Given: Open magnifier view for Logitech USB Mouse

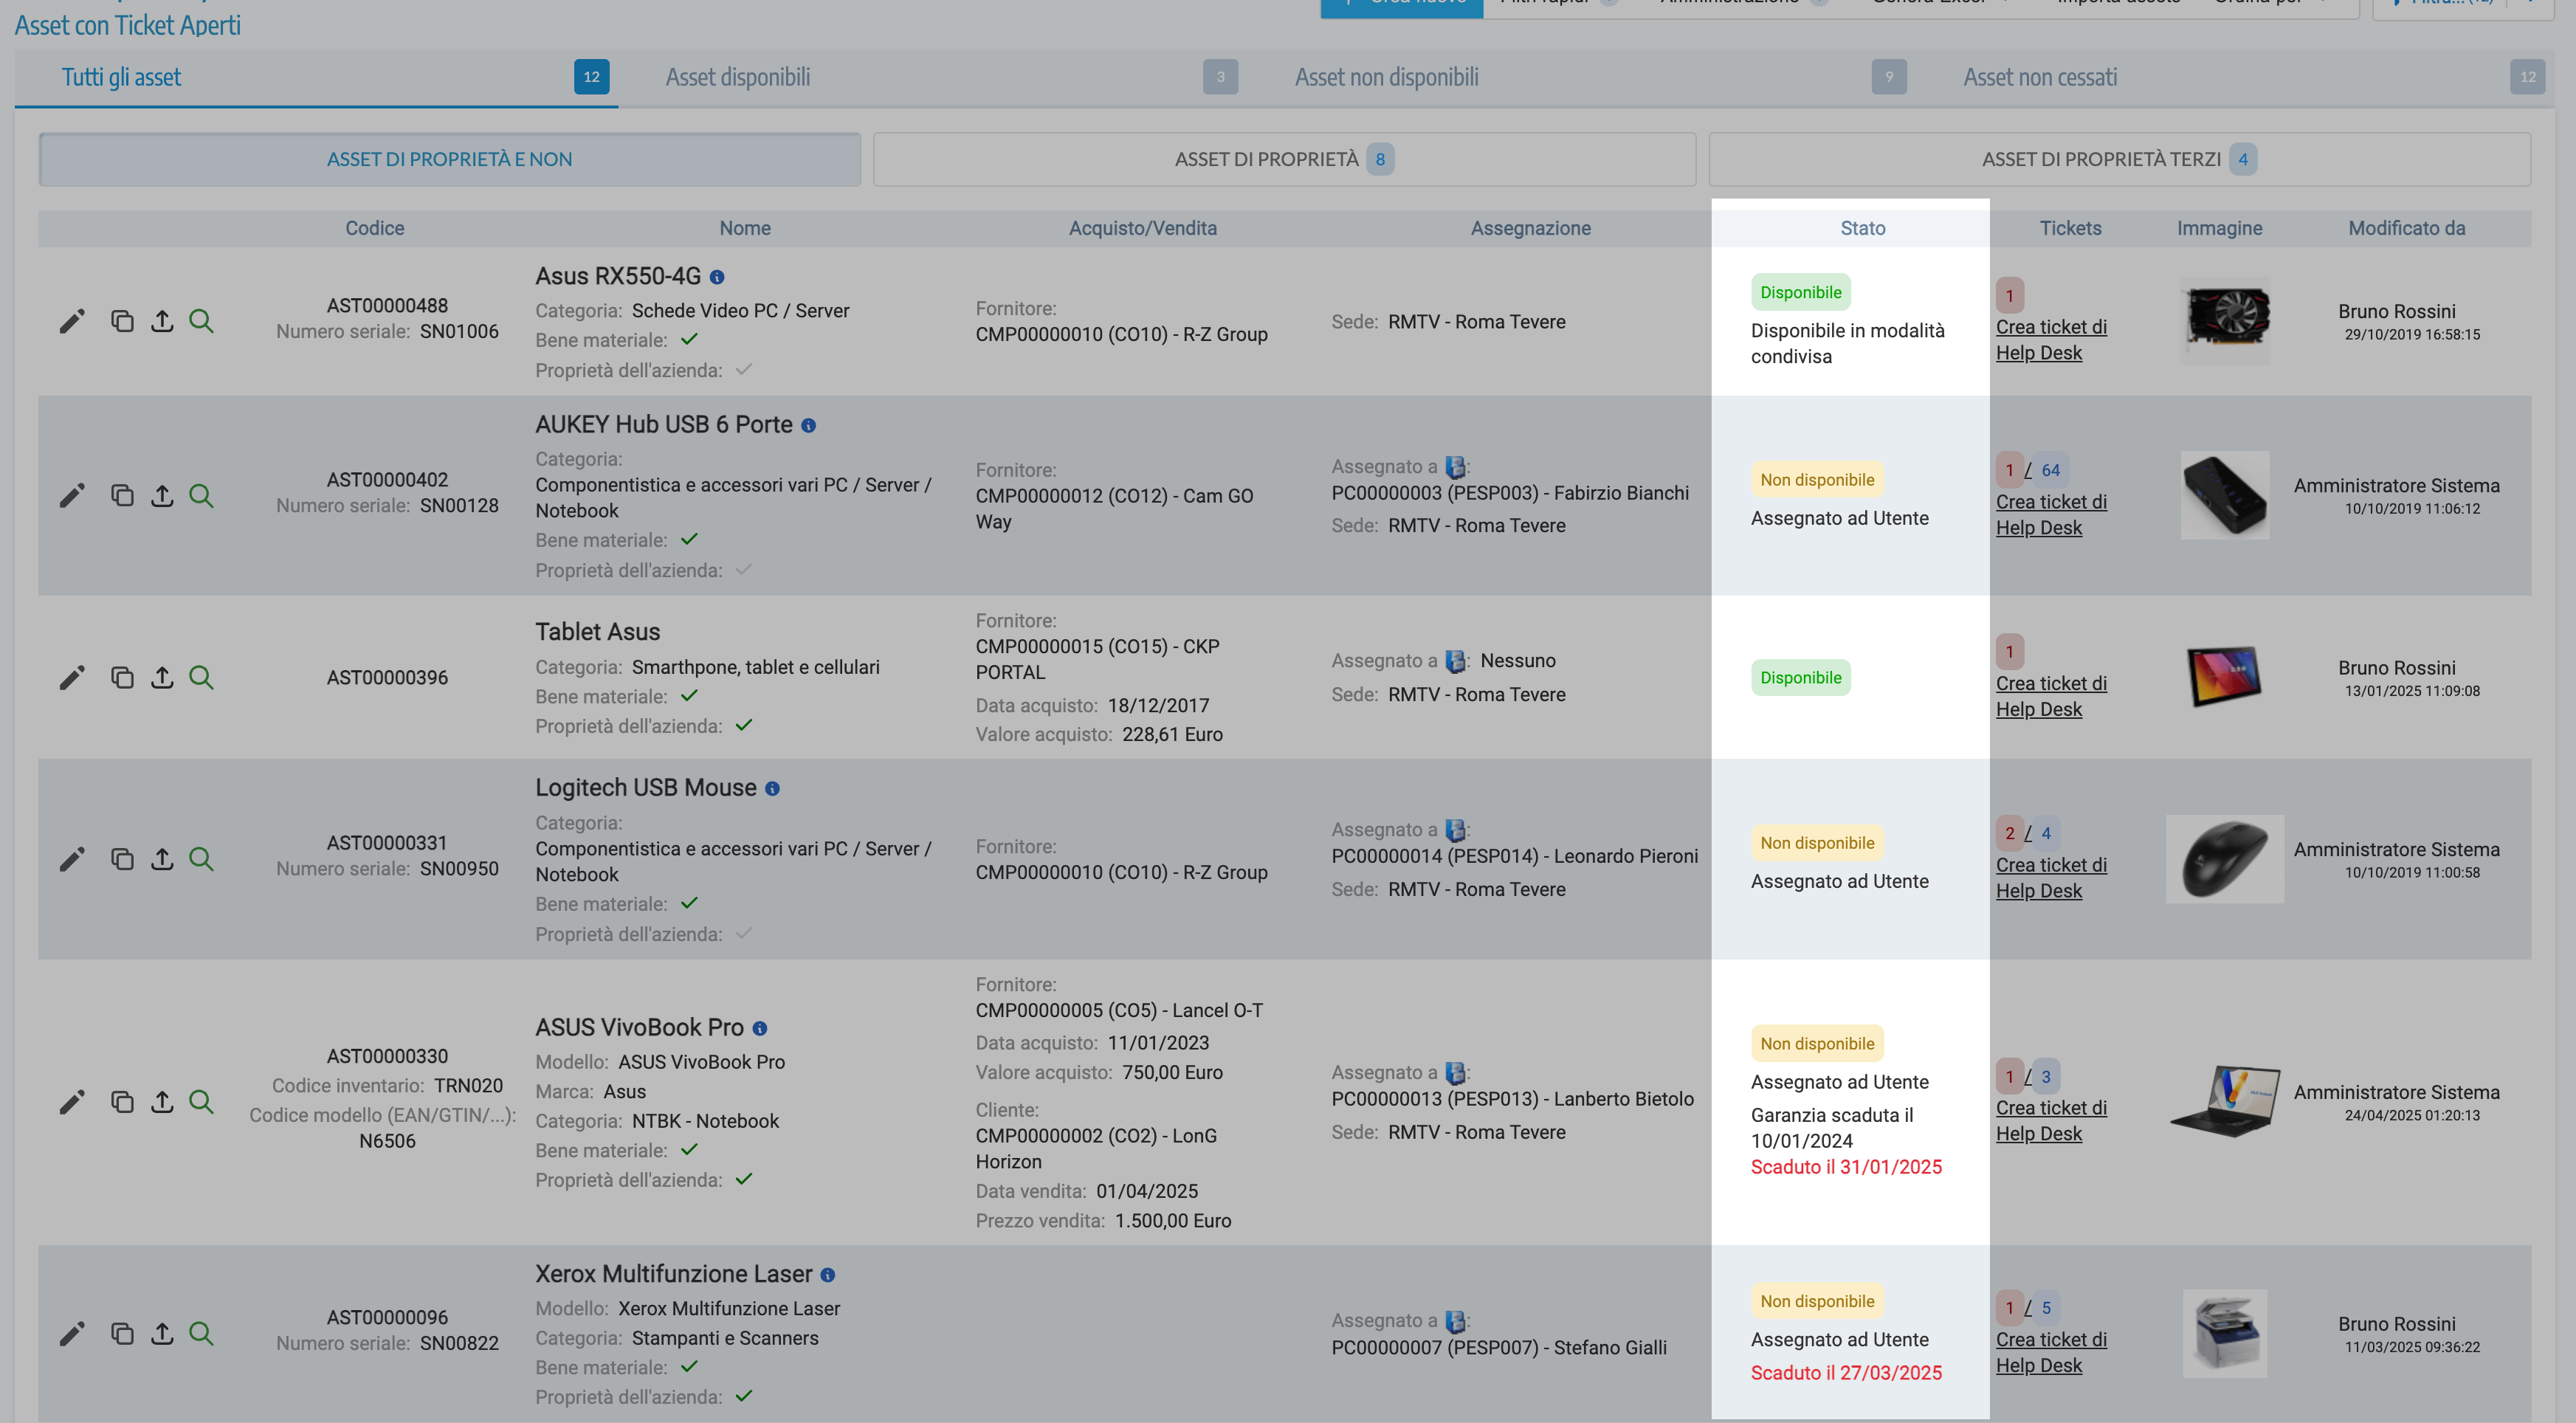Looking at the screenshot, I should (x=201, y=859).
